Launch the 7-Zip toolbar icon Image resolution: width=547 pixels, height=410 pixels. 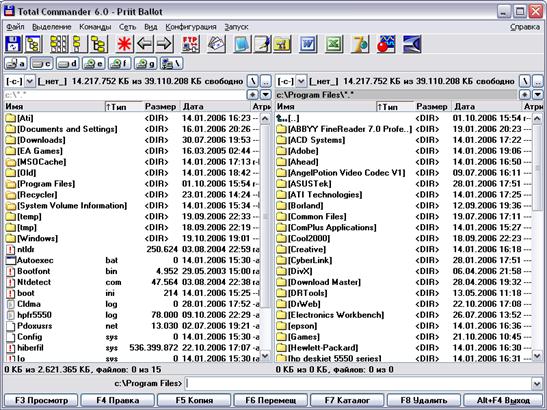360,44
